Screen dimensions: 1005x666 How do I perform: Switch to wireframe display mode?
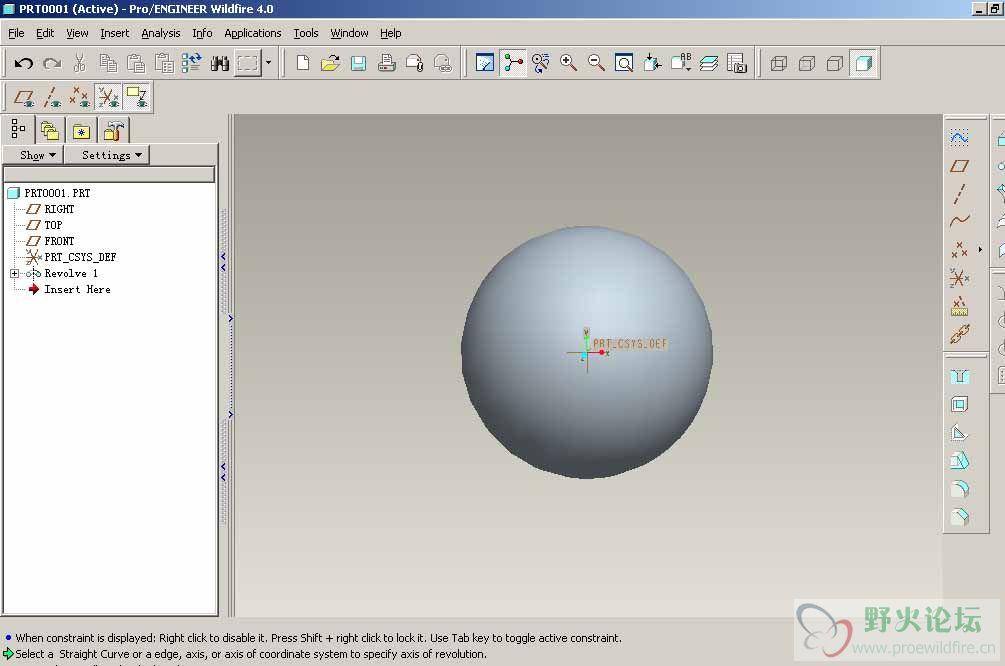[x=778, y=63]
